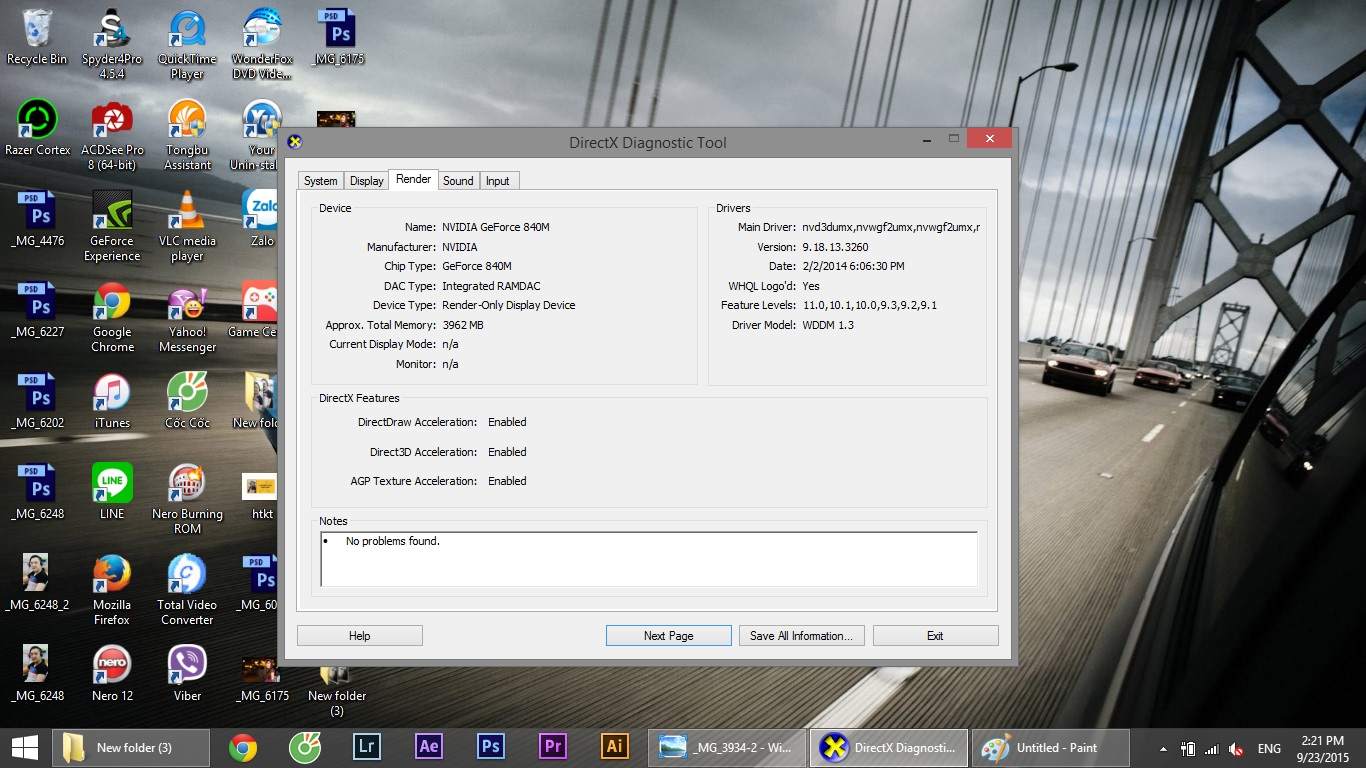Click the driver version 9.18.13.3260
This screenshot has height=768, width=1366.
click(x=835, y=247)
